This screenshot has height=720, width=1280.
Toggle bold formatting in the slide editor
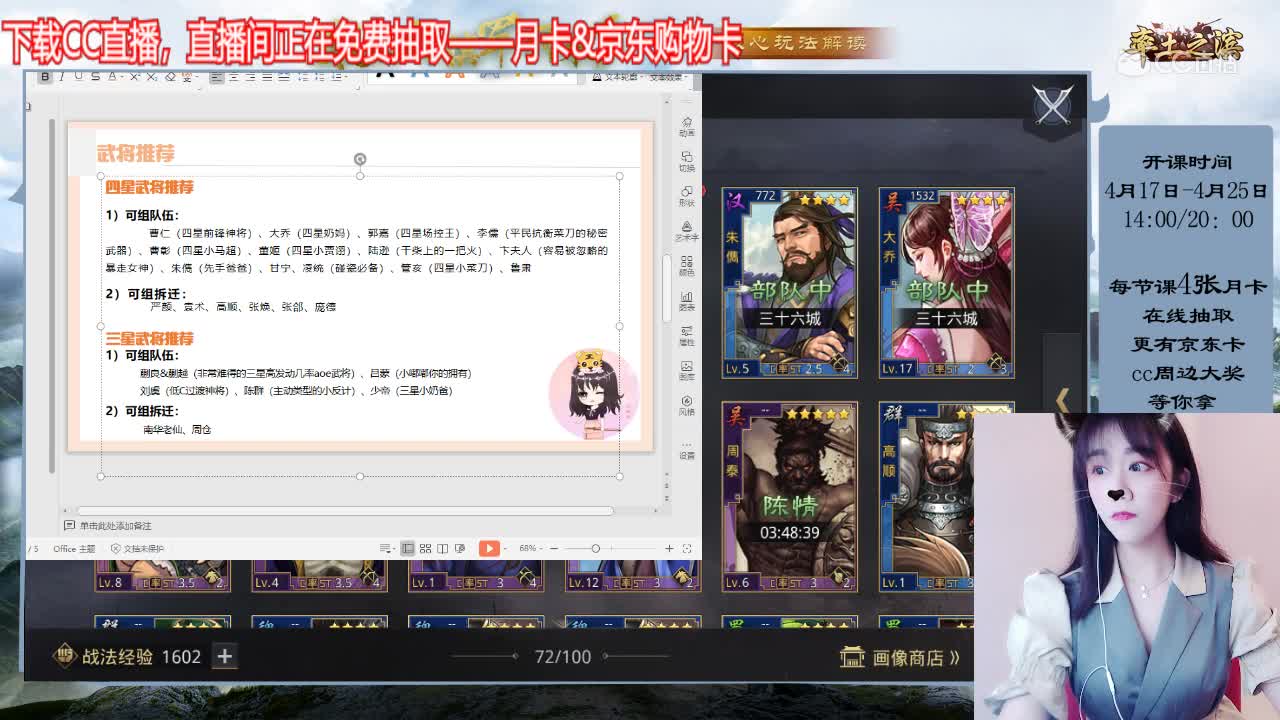point(45,77)
